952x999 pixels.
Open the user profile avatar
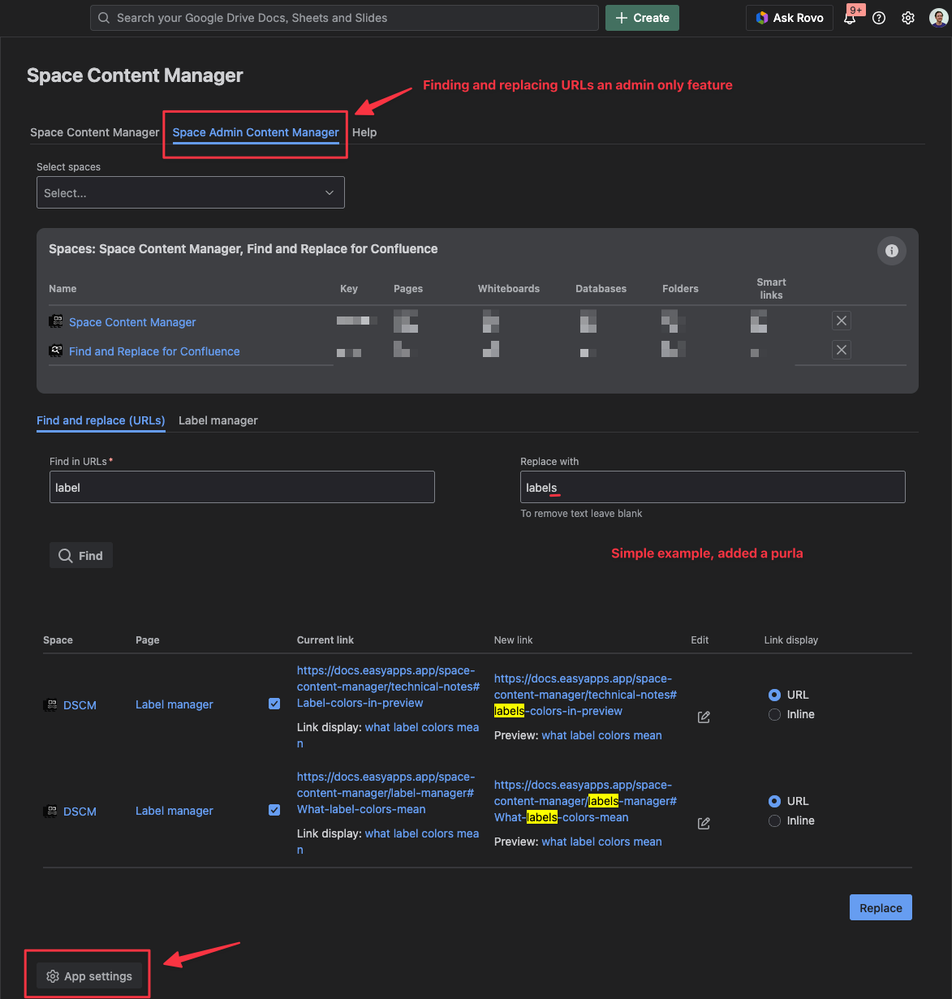coord(938,18)
